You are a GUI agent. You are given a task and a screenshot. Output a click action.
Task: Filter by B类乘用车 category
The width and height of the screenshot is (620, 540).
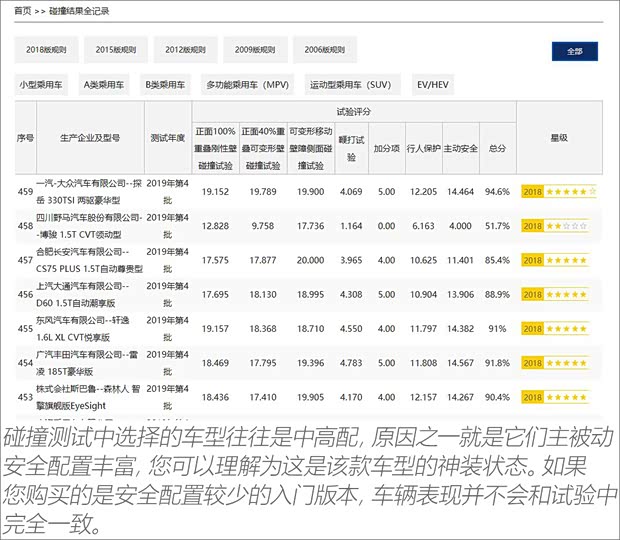tap(165, 85)
